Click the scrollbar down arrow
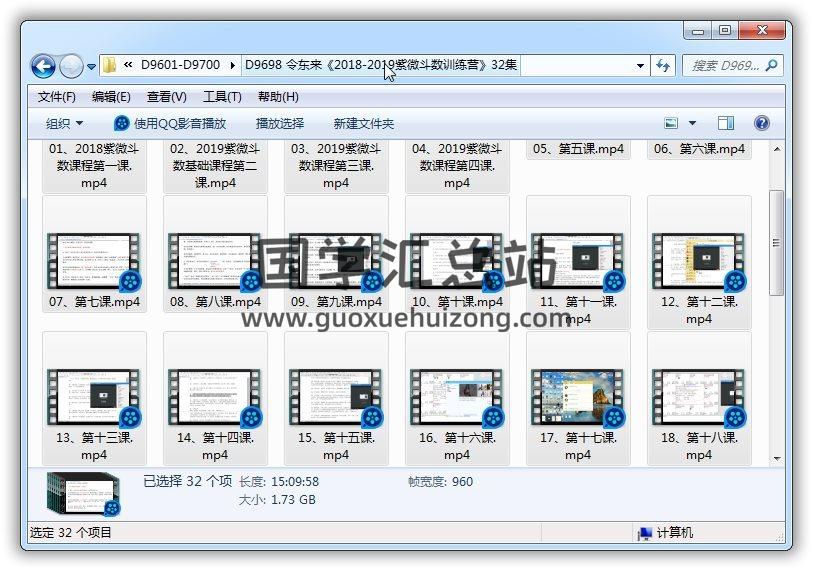The image size is (813, 571). 777,458
